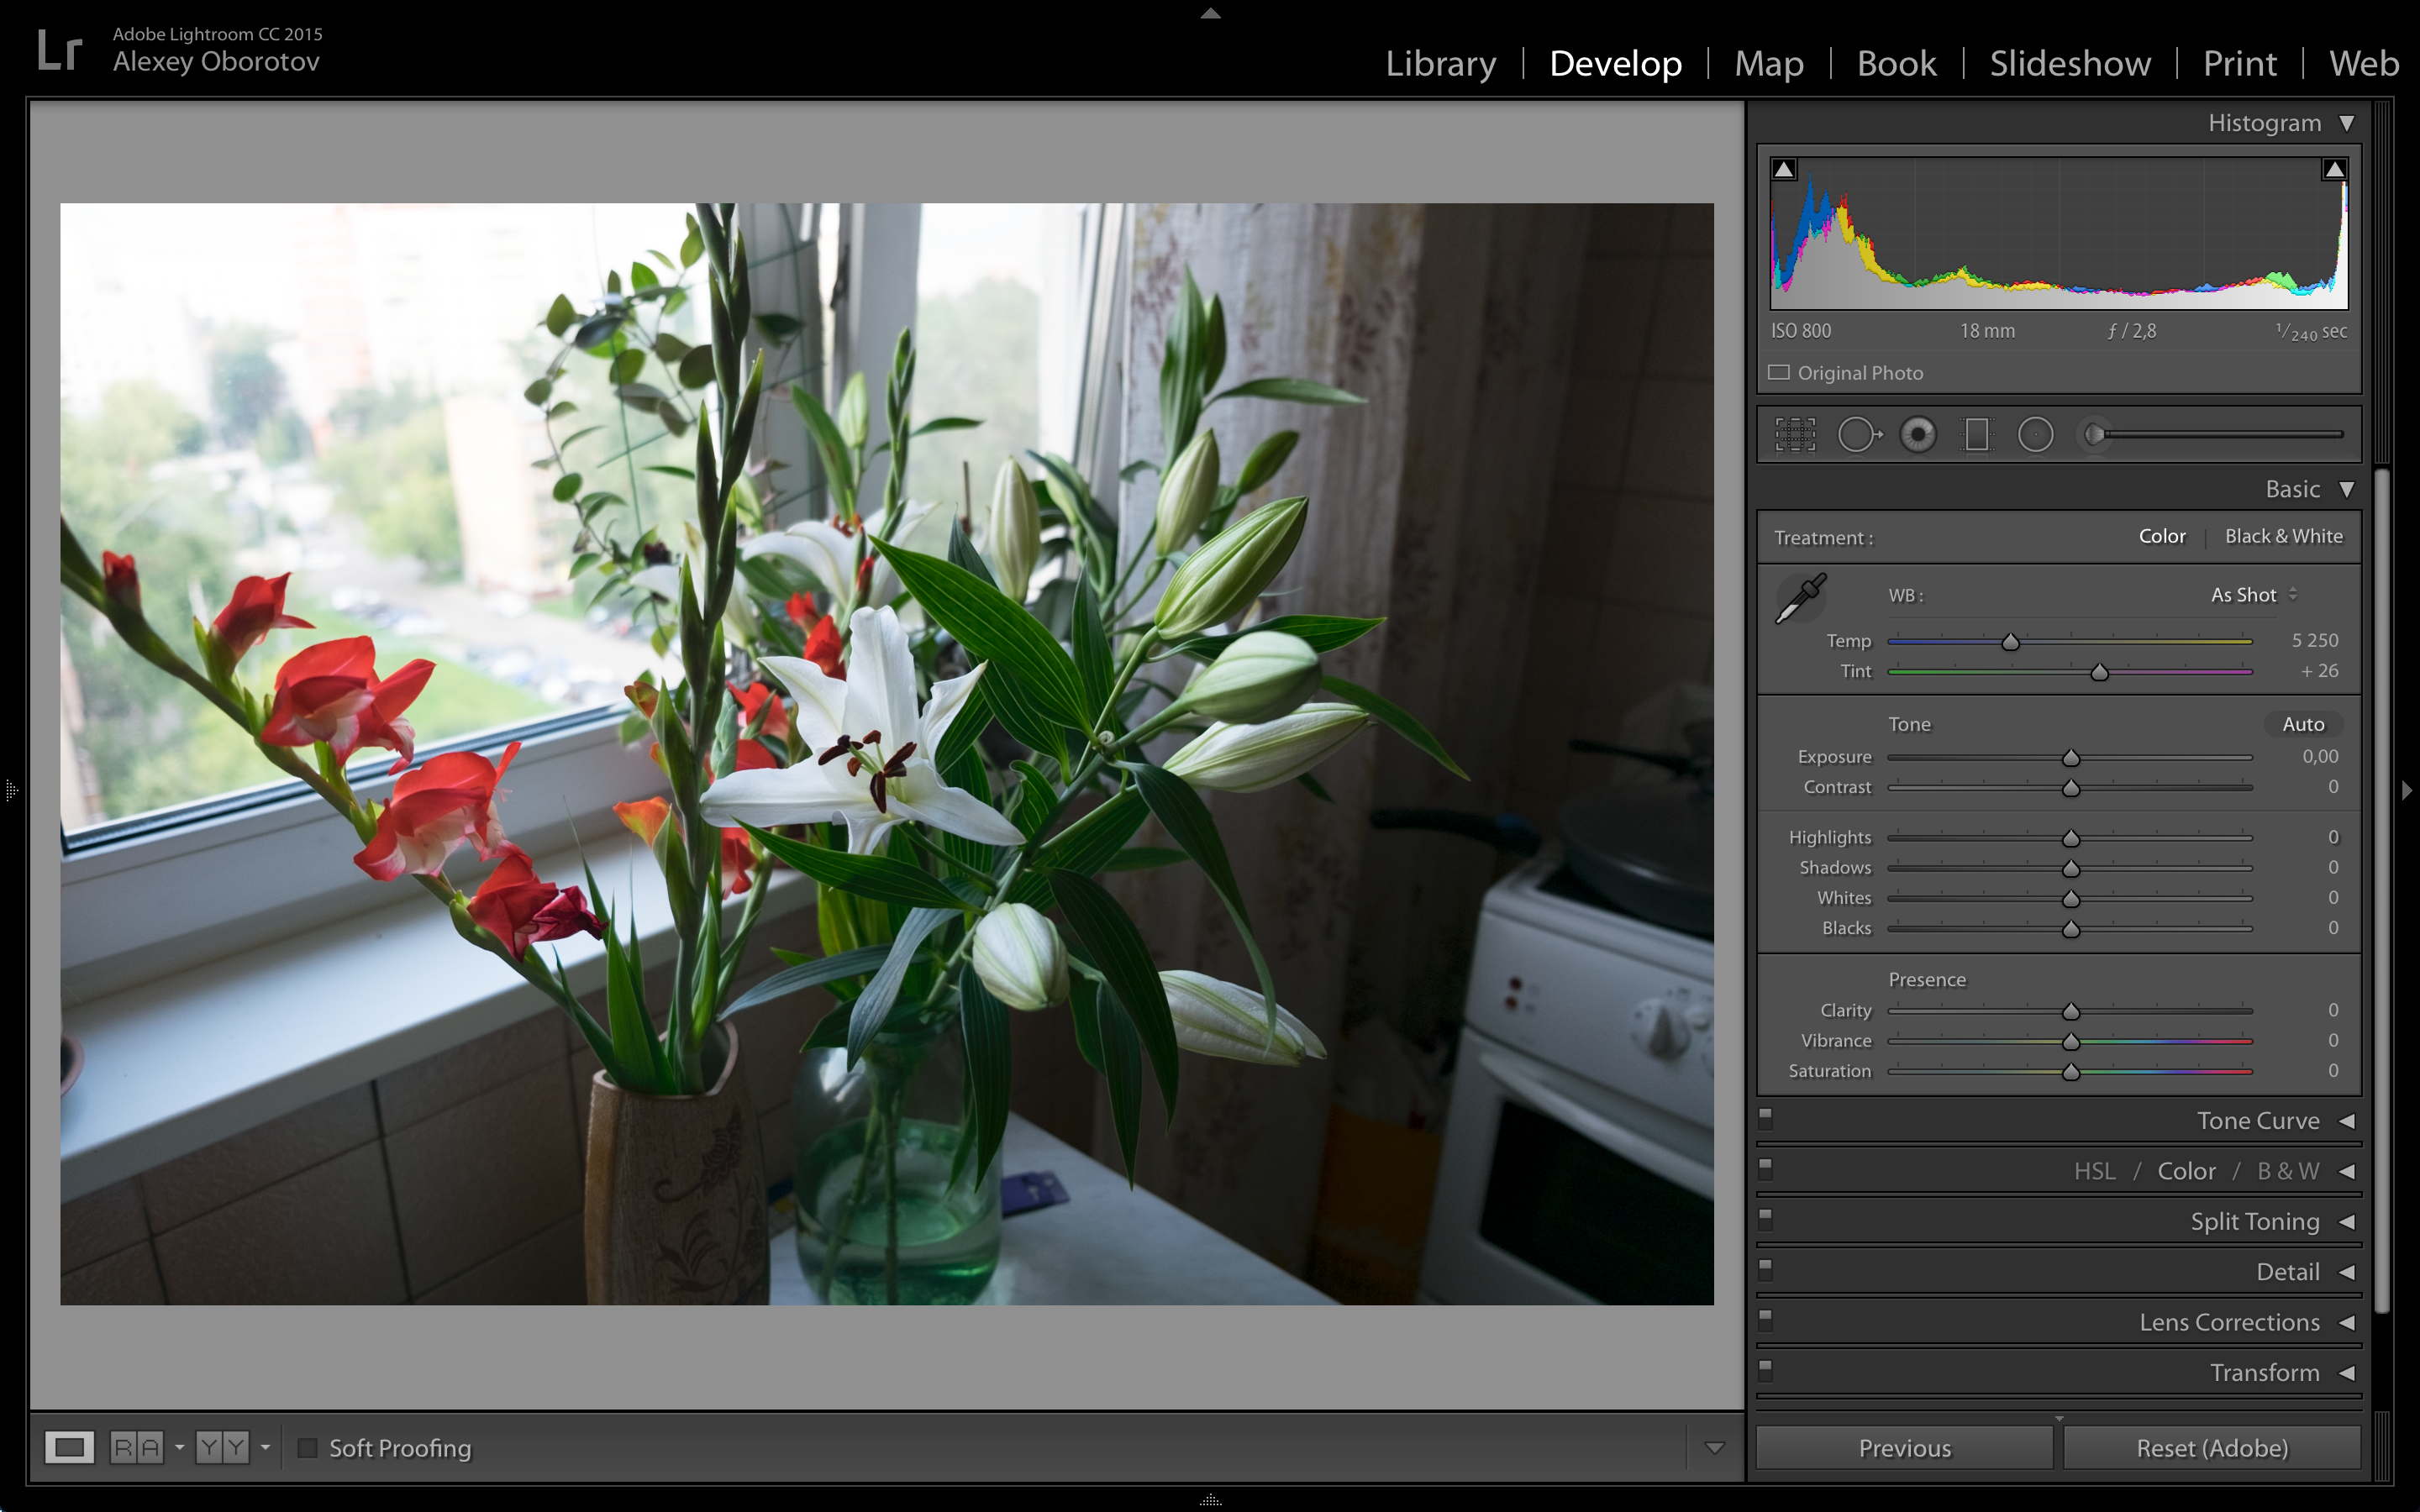2420x1512 pixels.
Task: Click the Reset Adobe button
Action: pos(2211,1446)
